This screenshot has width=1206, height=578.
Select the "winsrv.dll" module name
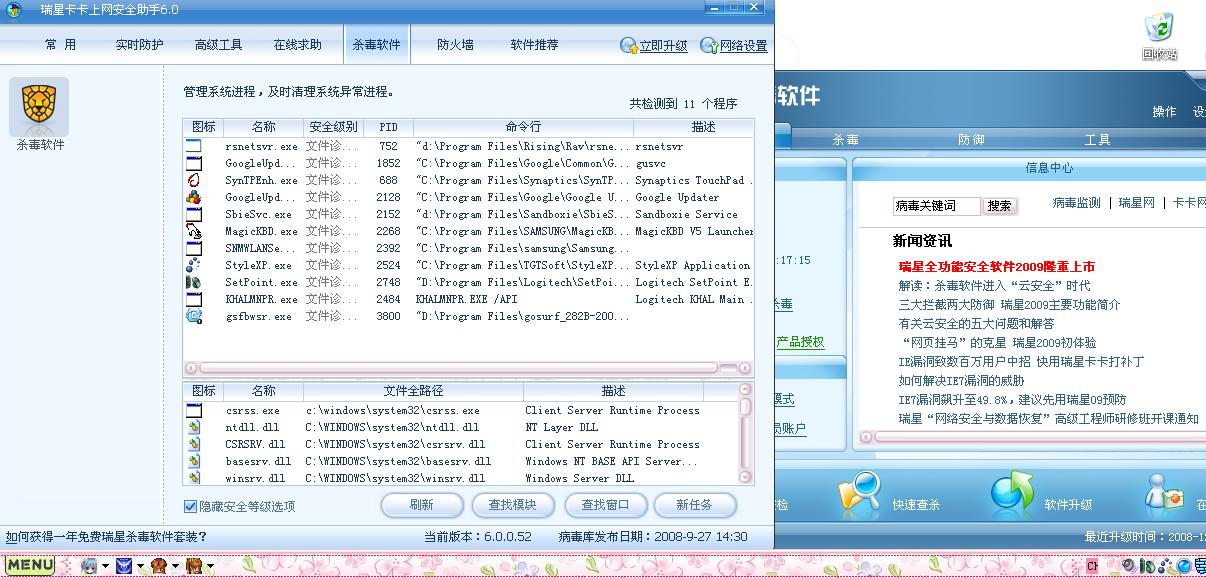click(255, 478)
